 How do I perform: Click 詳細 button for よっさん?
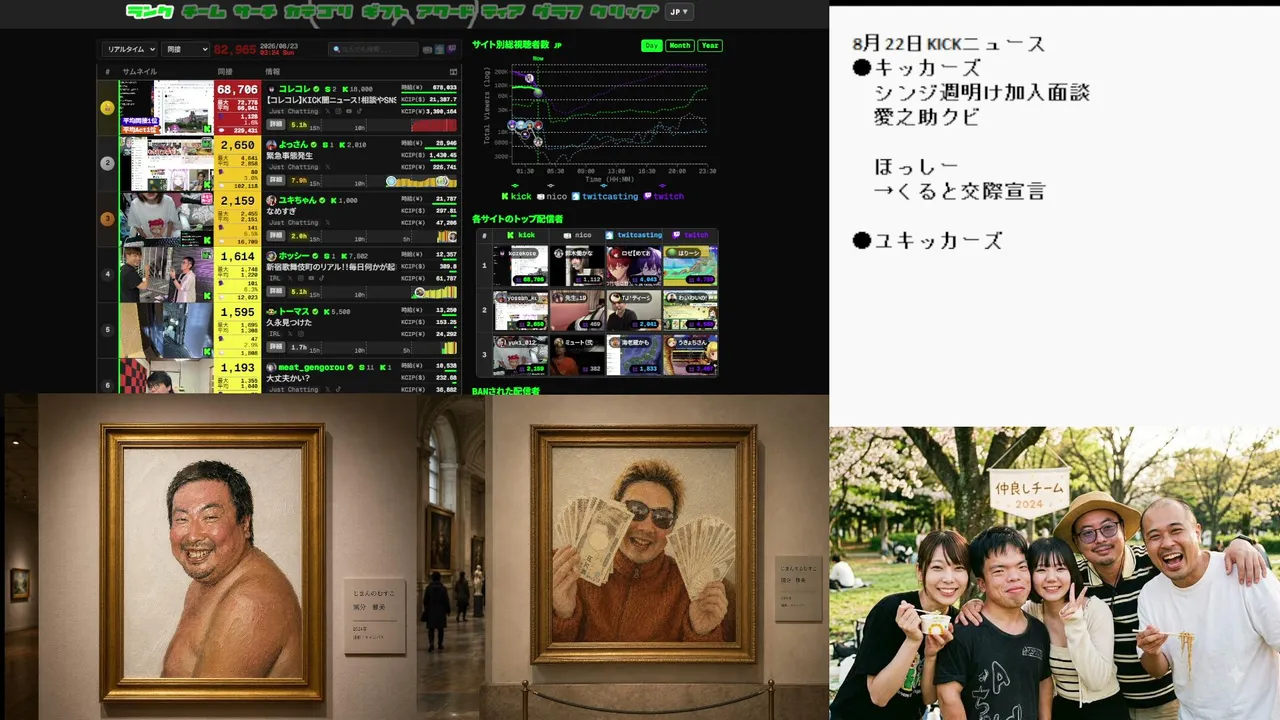(276, 181)
